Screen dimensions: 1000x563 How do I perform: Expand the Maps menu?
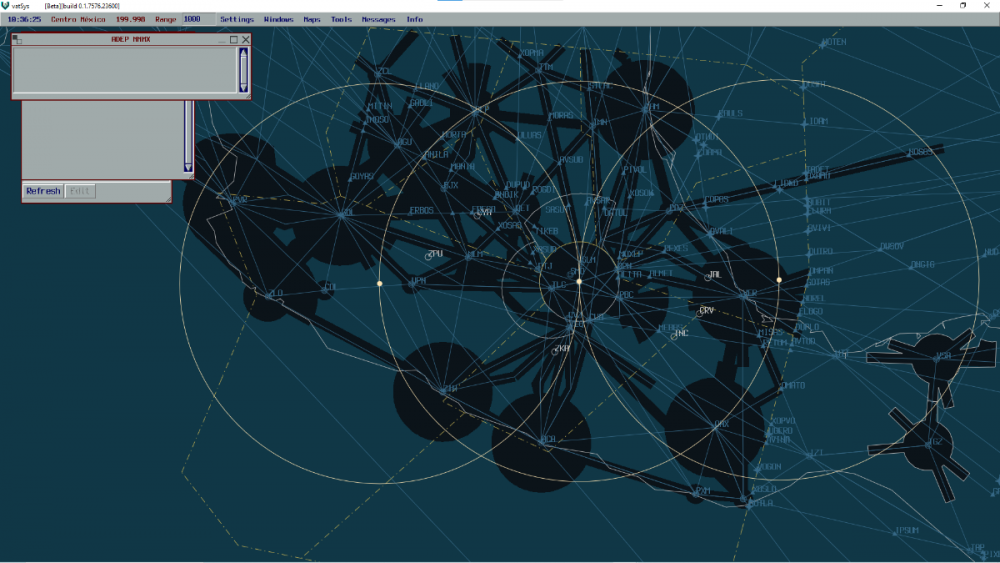pyautogui.click(x=312, y=19)
